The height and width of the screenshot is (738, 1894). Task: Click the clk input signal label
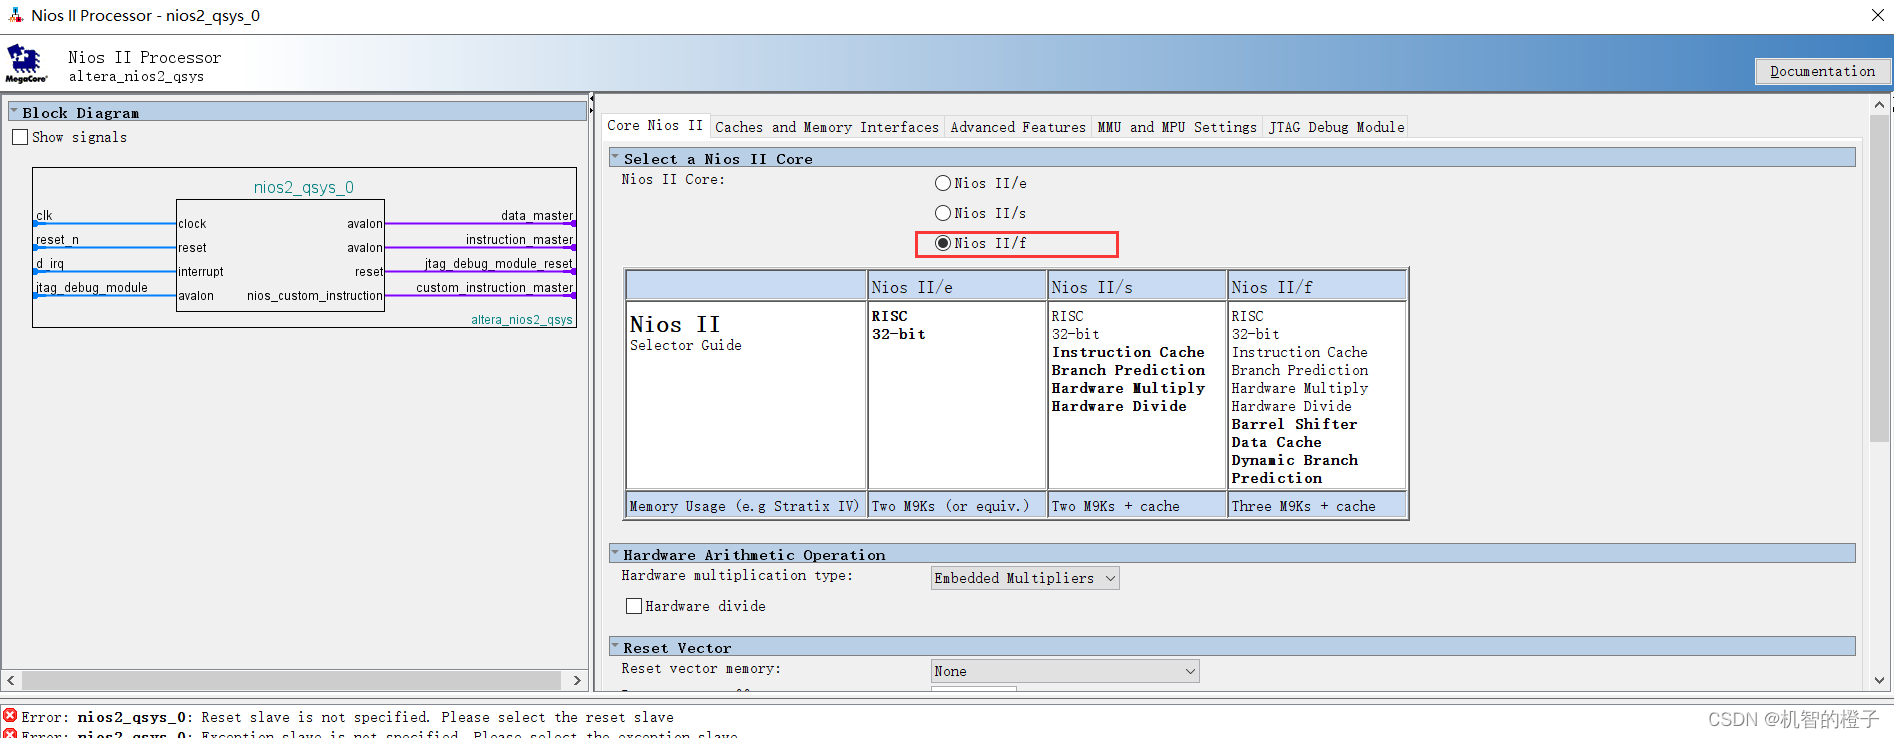(x=44, y=216)
